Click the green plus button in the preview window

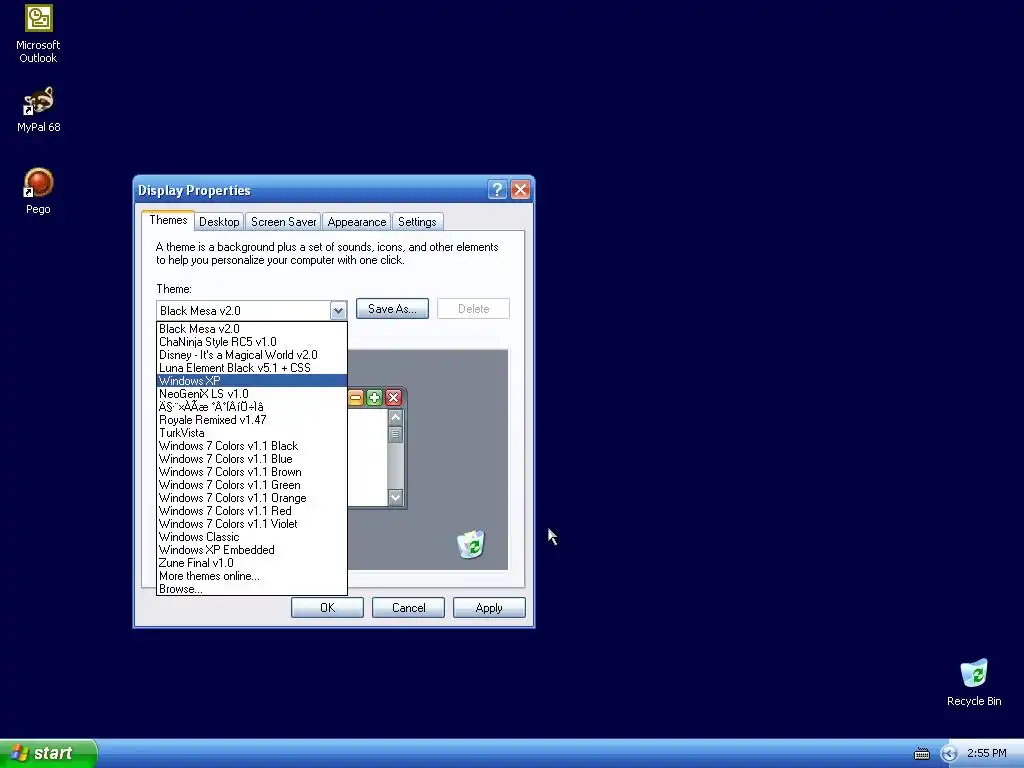click(x=374, y=398)
